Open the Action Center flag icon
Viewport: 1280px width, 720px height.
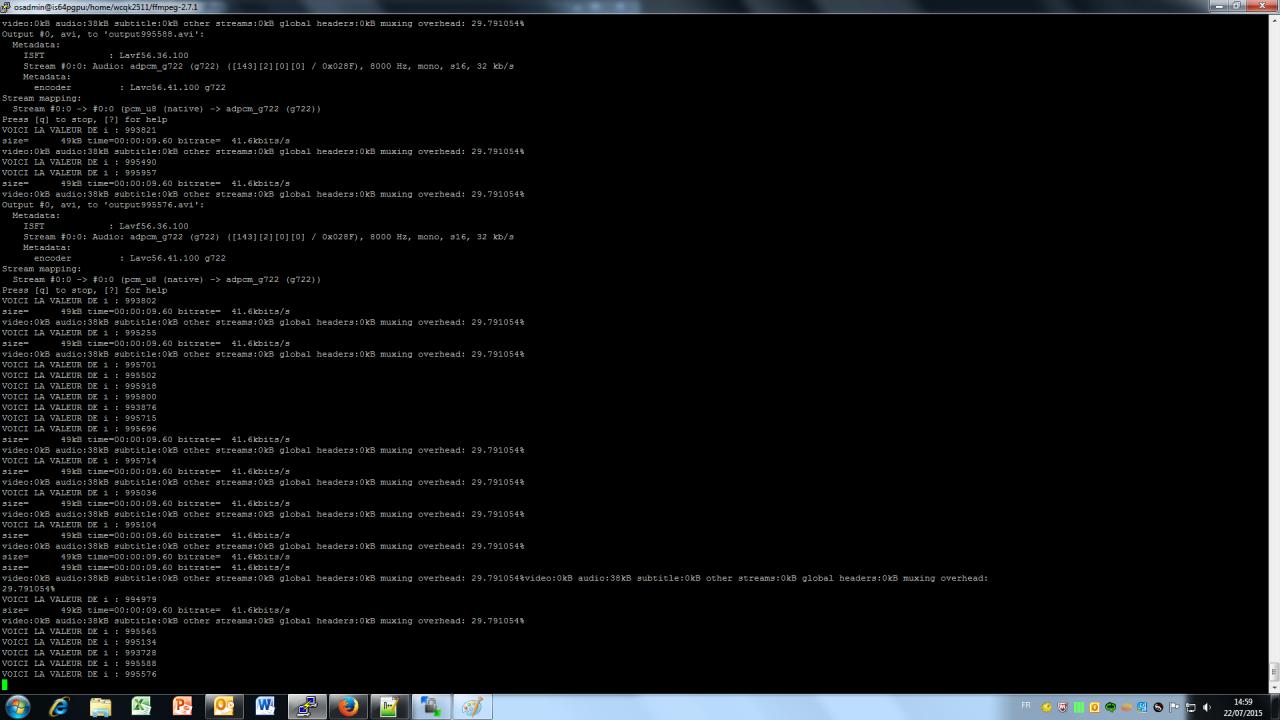(x=1174, y=707)
